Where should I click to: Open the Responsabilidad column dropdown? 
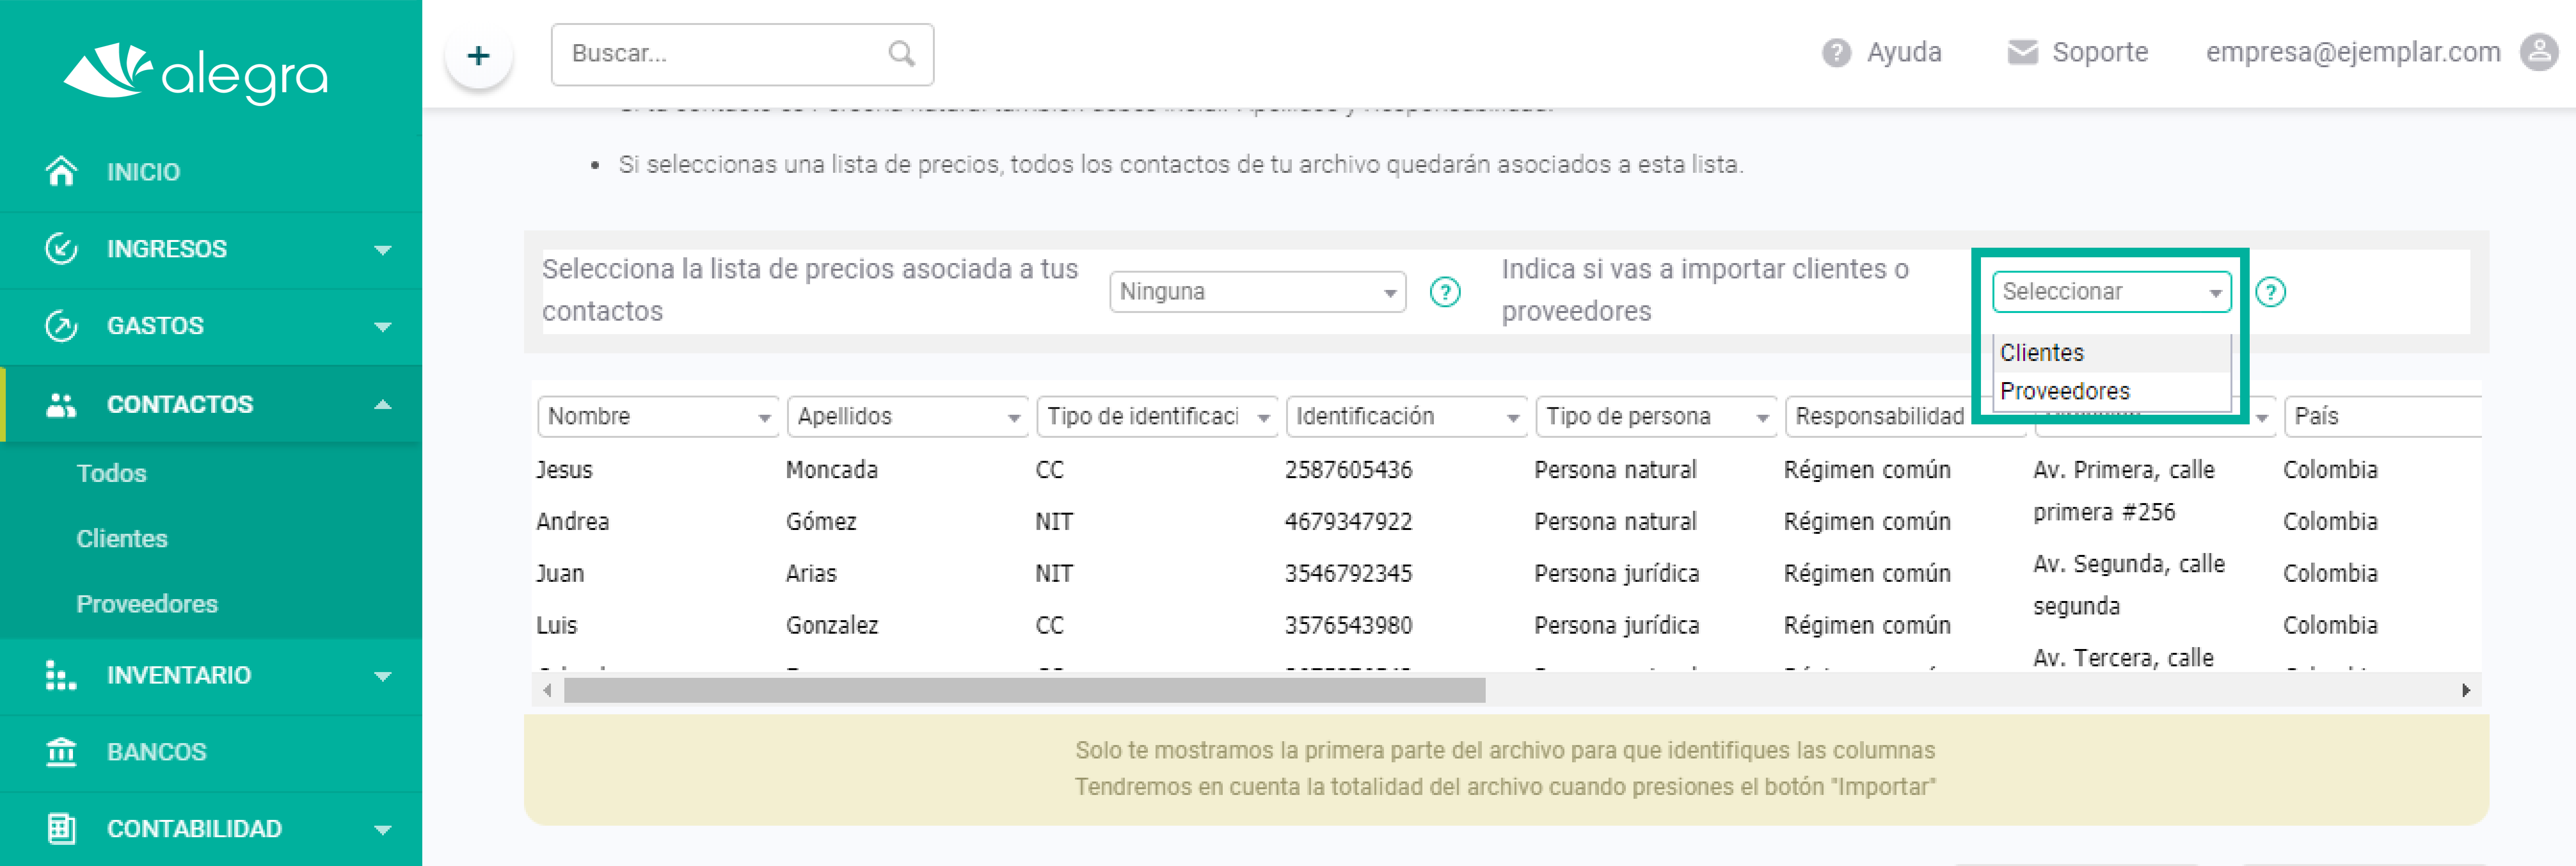point(1879,416)
